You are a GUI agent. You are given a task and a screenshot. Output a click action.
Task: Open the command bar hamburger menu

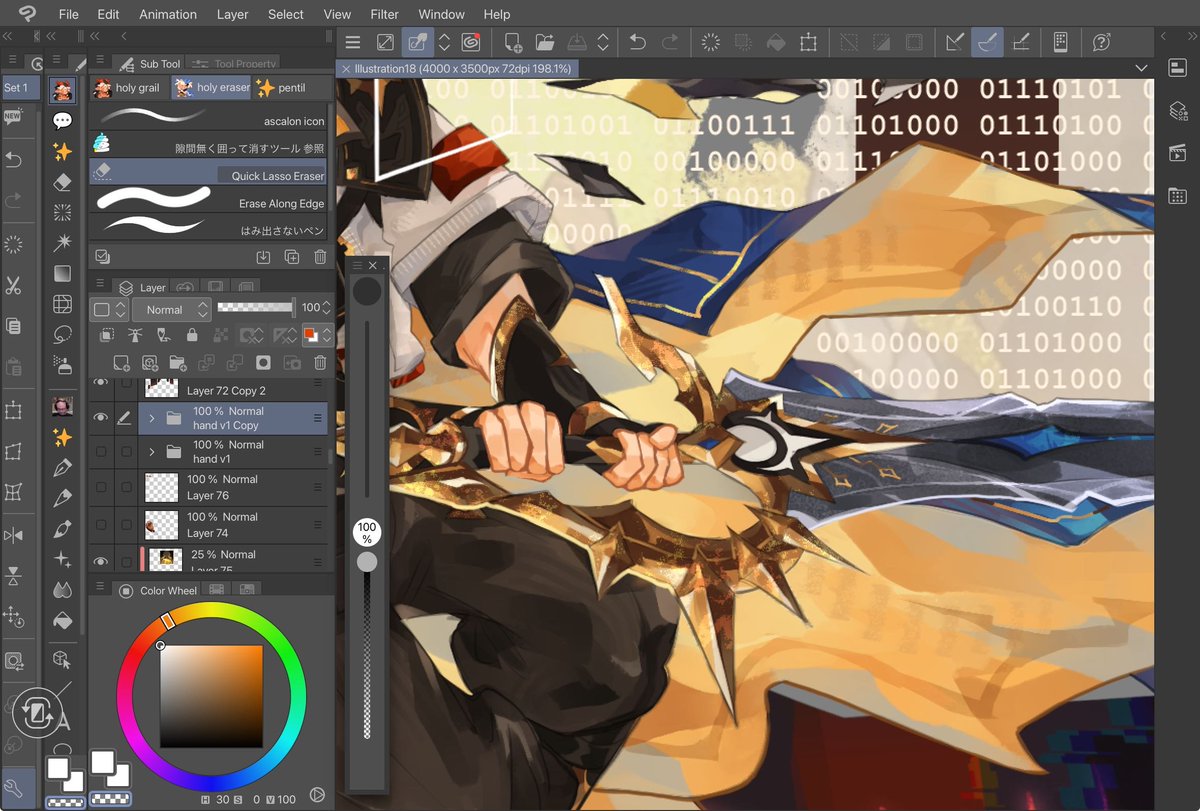(x=352, y=42)
